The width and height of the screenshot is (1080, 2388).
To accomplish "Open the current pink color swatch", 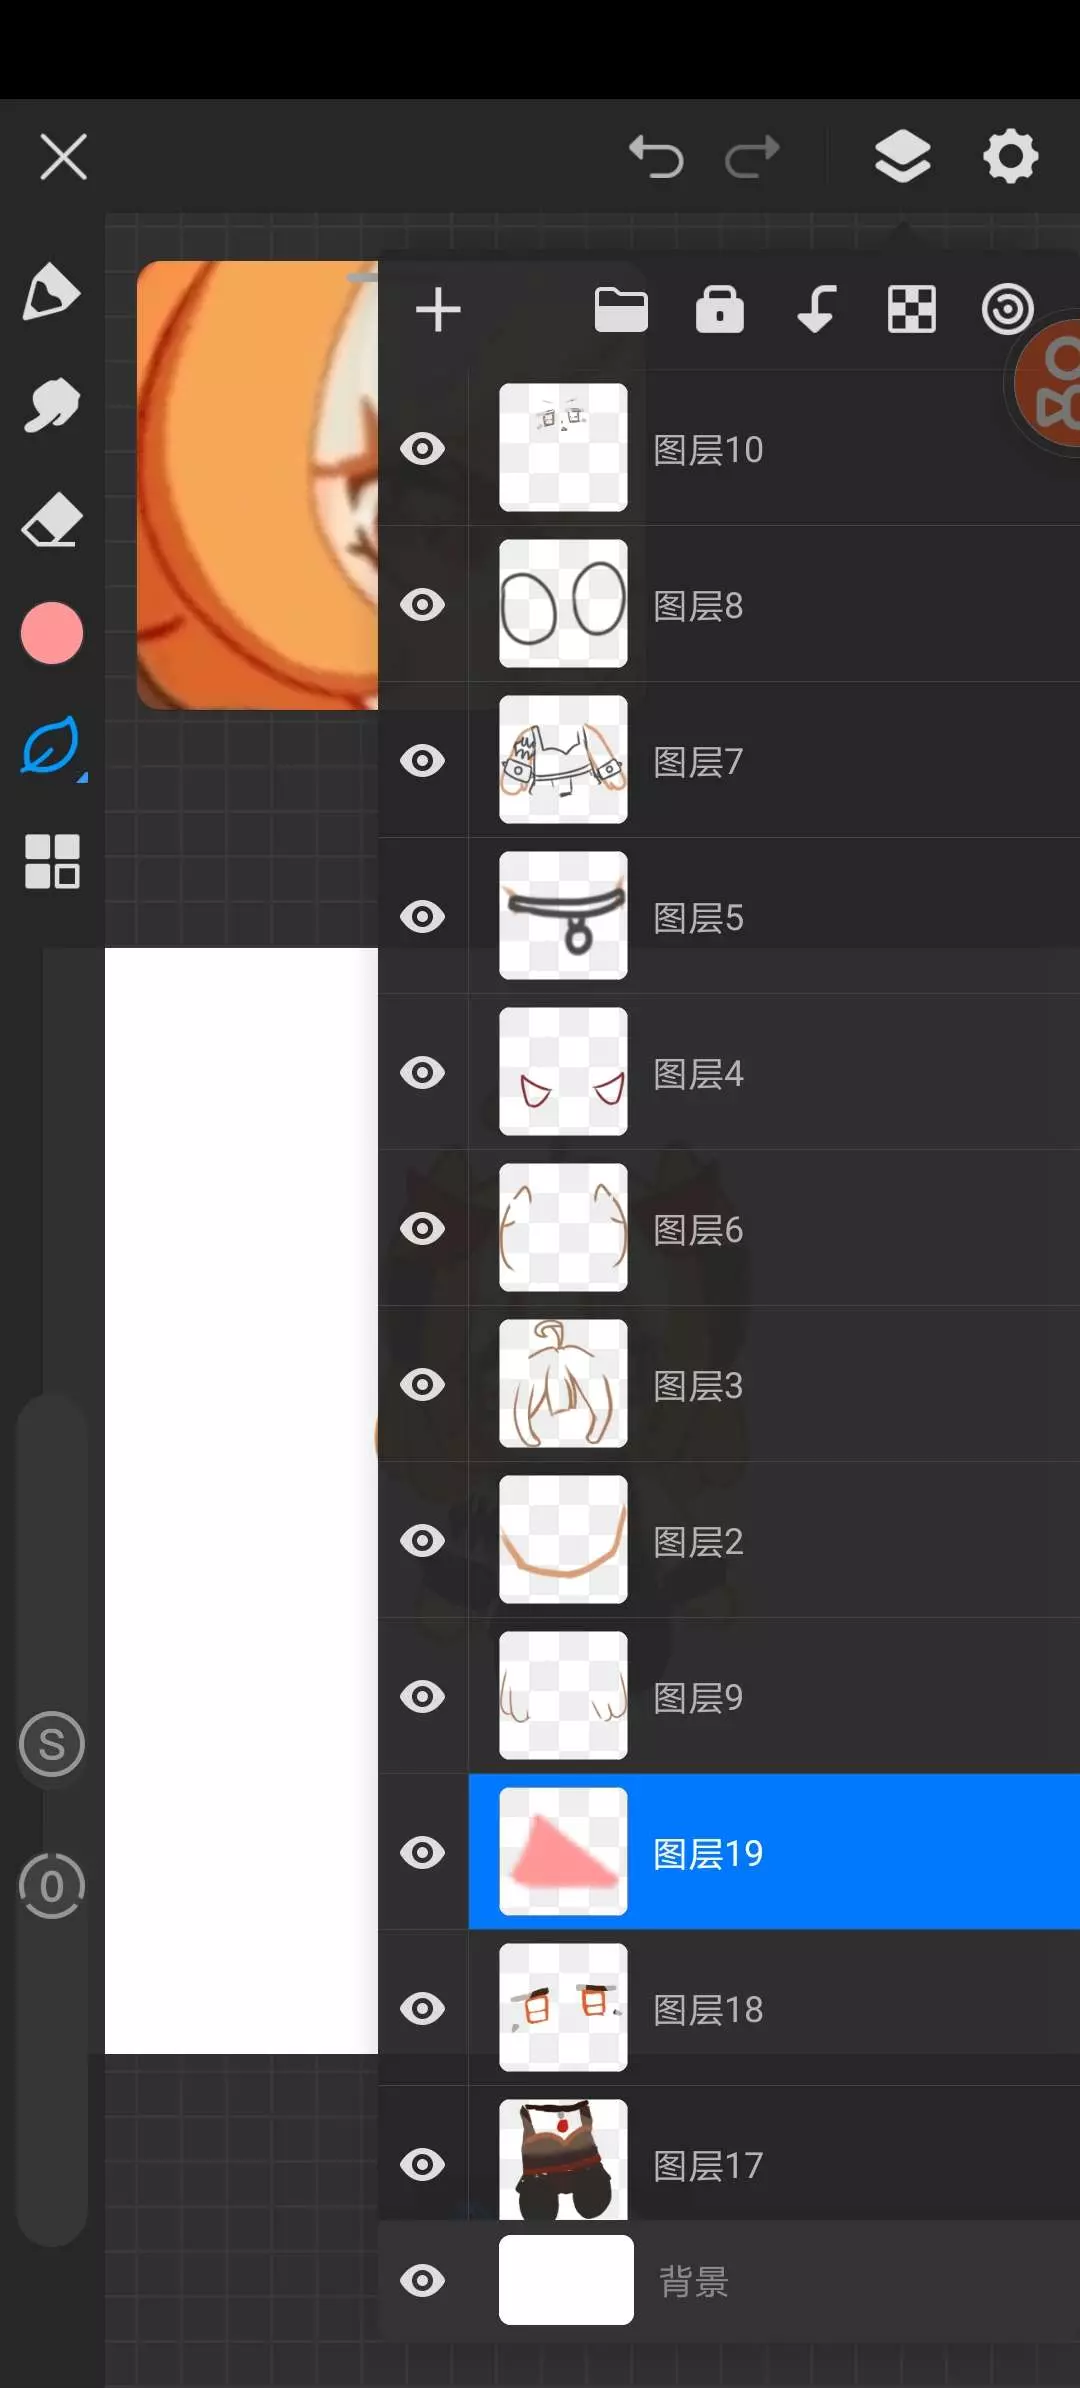I will pos(51,633).
